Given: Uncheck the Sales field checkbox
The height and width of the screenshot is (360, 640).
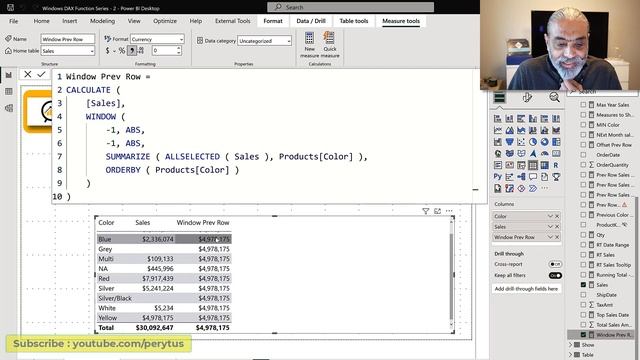Looking at the screenshot, I should 583,284.
